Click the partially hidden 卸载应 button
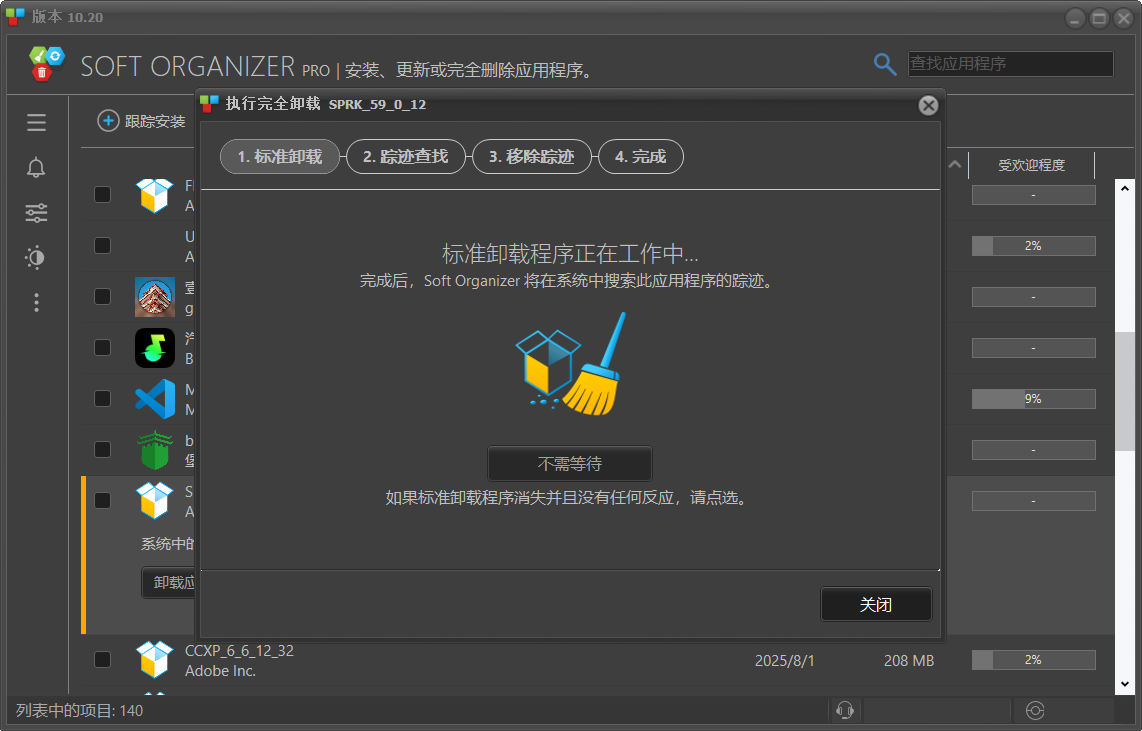 [168, 582]
